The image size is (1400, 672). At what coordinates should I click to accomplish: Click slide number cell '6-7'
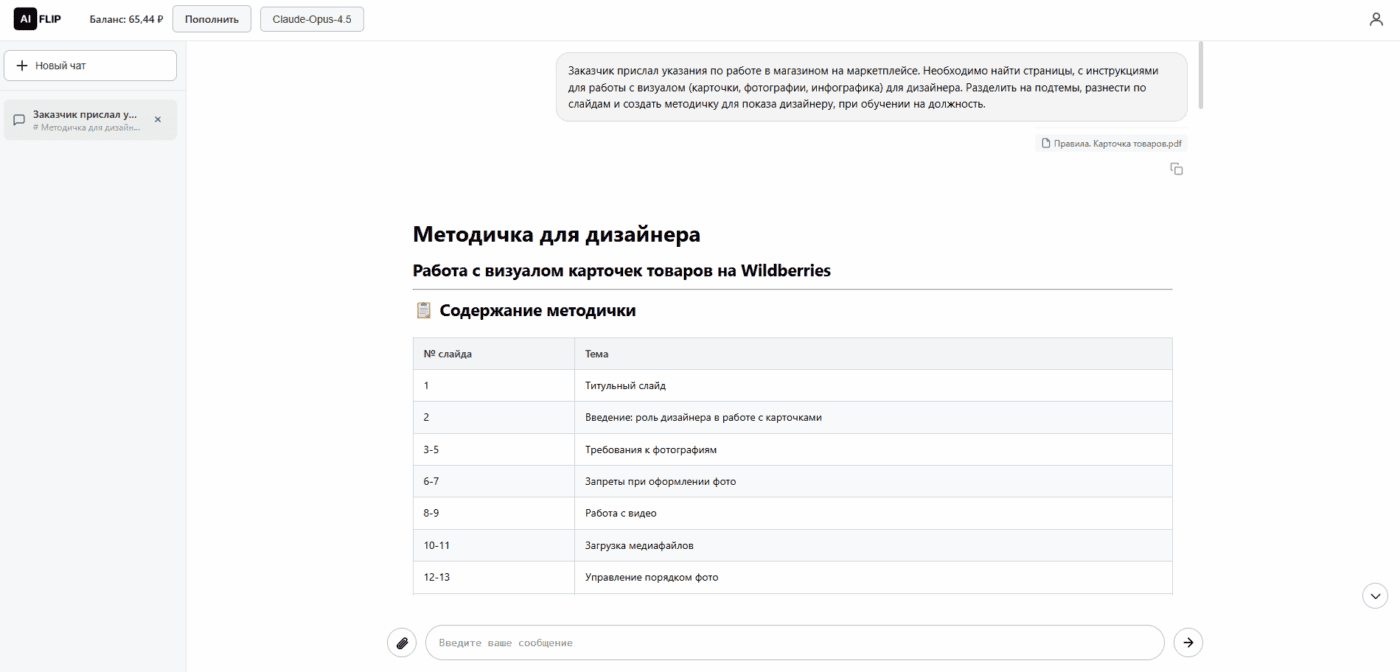coord(494,482)
